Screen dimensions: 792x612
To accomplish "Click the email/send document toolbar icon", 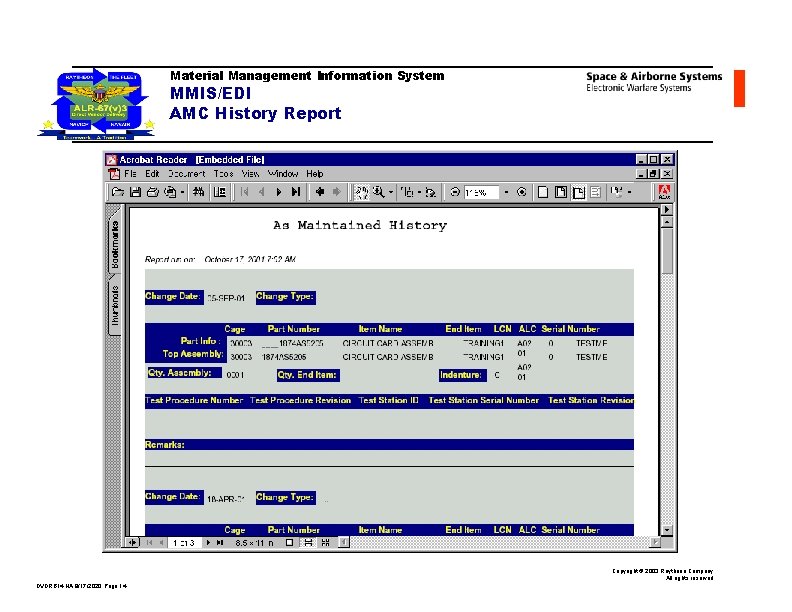I will pyautogui.click(x=171, y=192).
